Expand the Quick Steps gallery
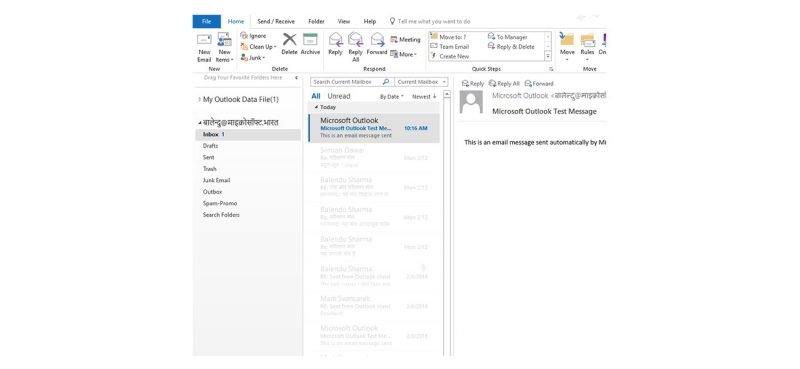The width and height of the screenshot is (800, 369). [548, 56]
